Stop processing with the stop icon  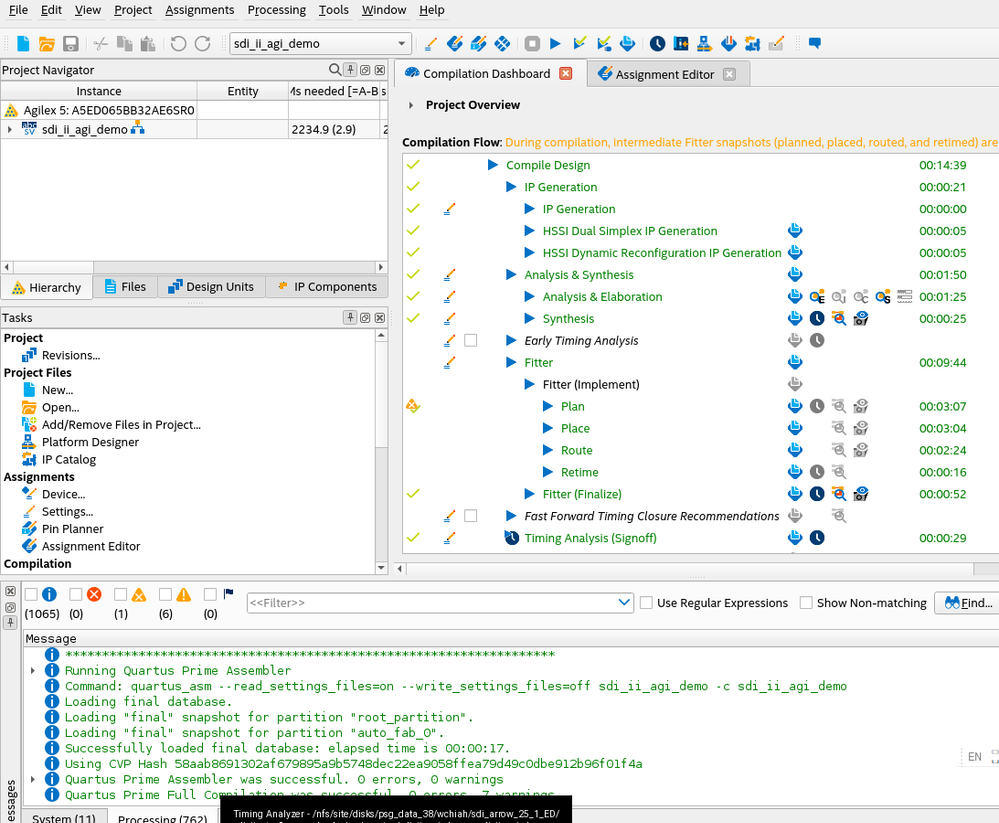coord(532,44)
